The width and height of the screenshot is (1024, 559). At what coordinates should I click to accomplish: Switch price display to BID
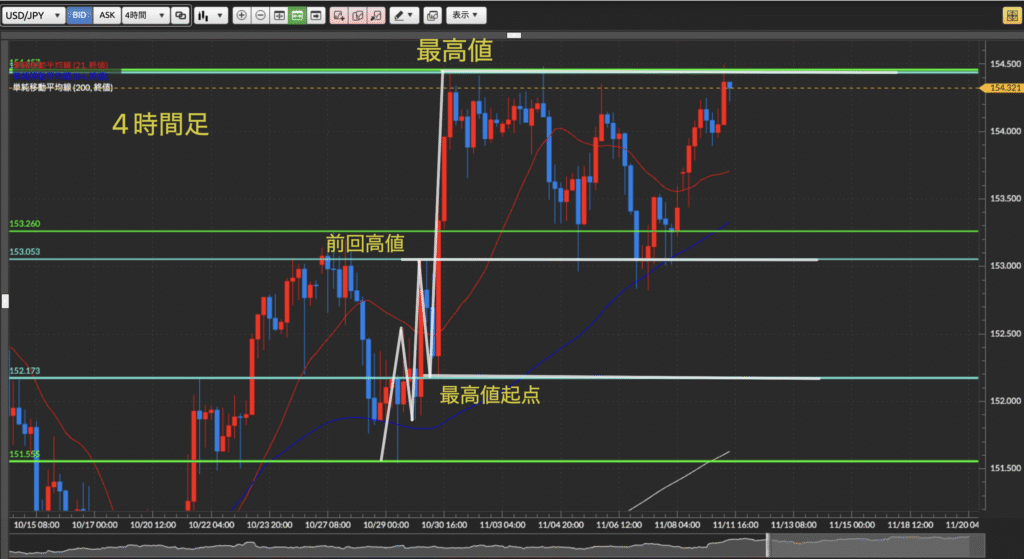pos(80,16)
